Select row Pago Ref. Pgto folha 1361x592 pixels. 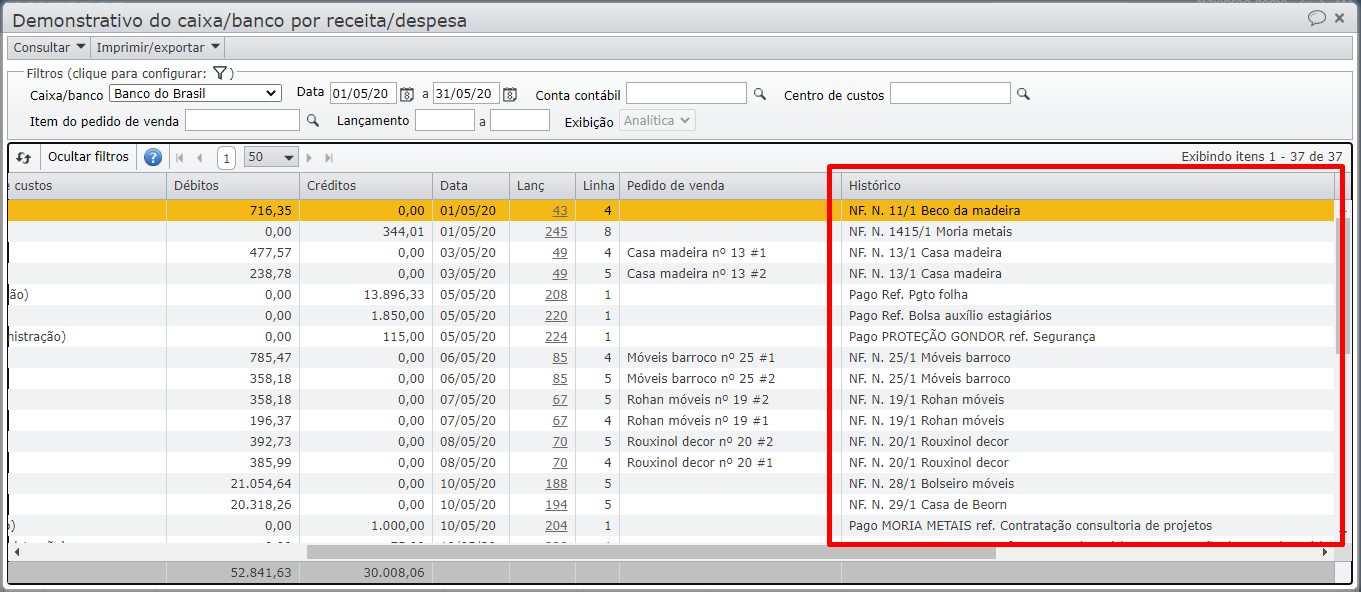672,295
